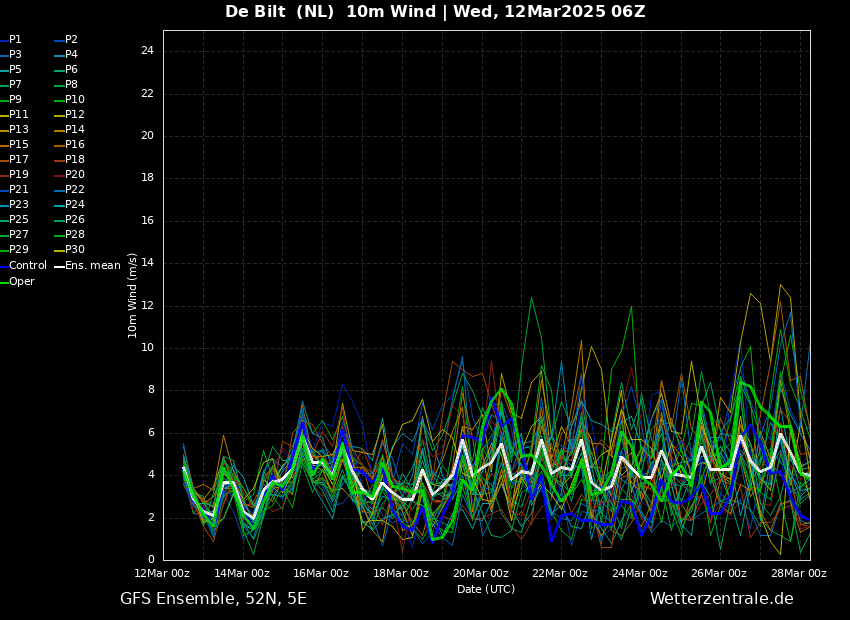Select the P30 legend label
This screenshot has width=850, height=620.
74,250
